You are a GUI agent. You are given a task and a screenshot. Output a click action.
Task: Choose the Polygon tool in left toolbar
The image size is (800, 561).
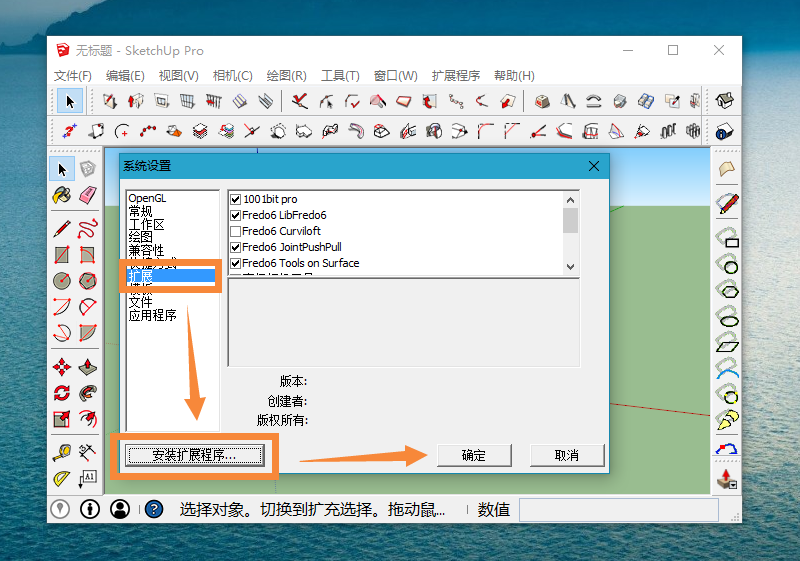tap(88, 280)
